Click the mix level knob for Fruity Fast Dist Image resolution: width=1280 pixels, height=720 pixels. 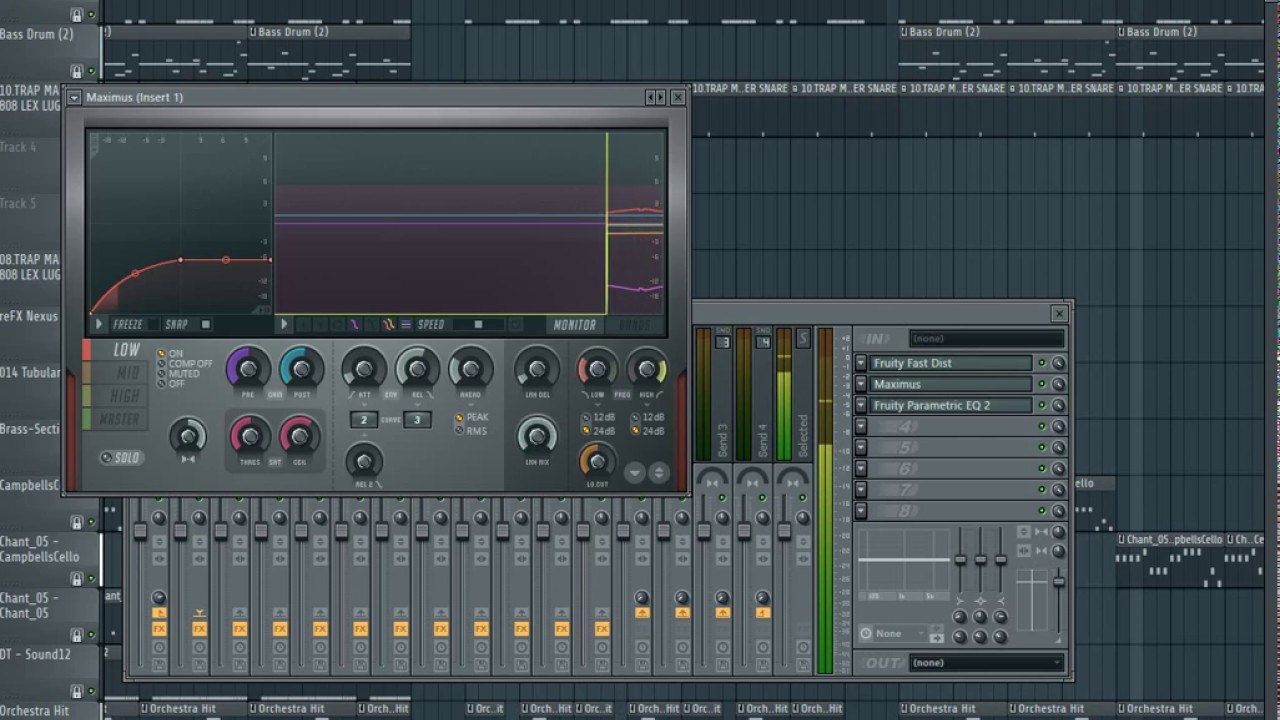1058,363
